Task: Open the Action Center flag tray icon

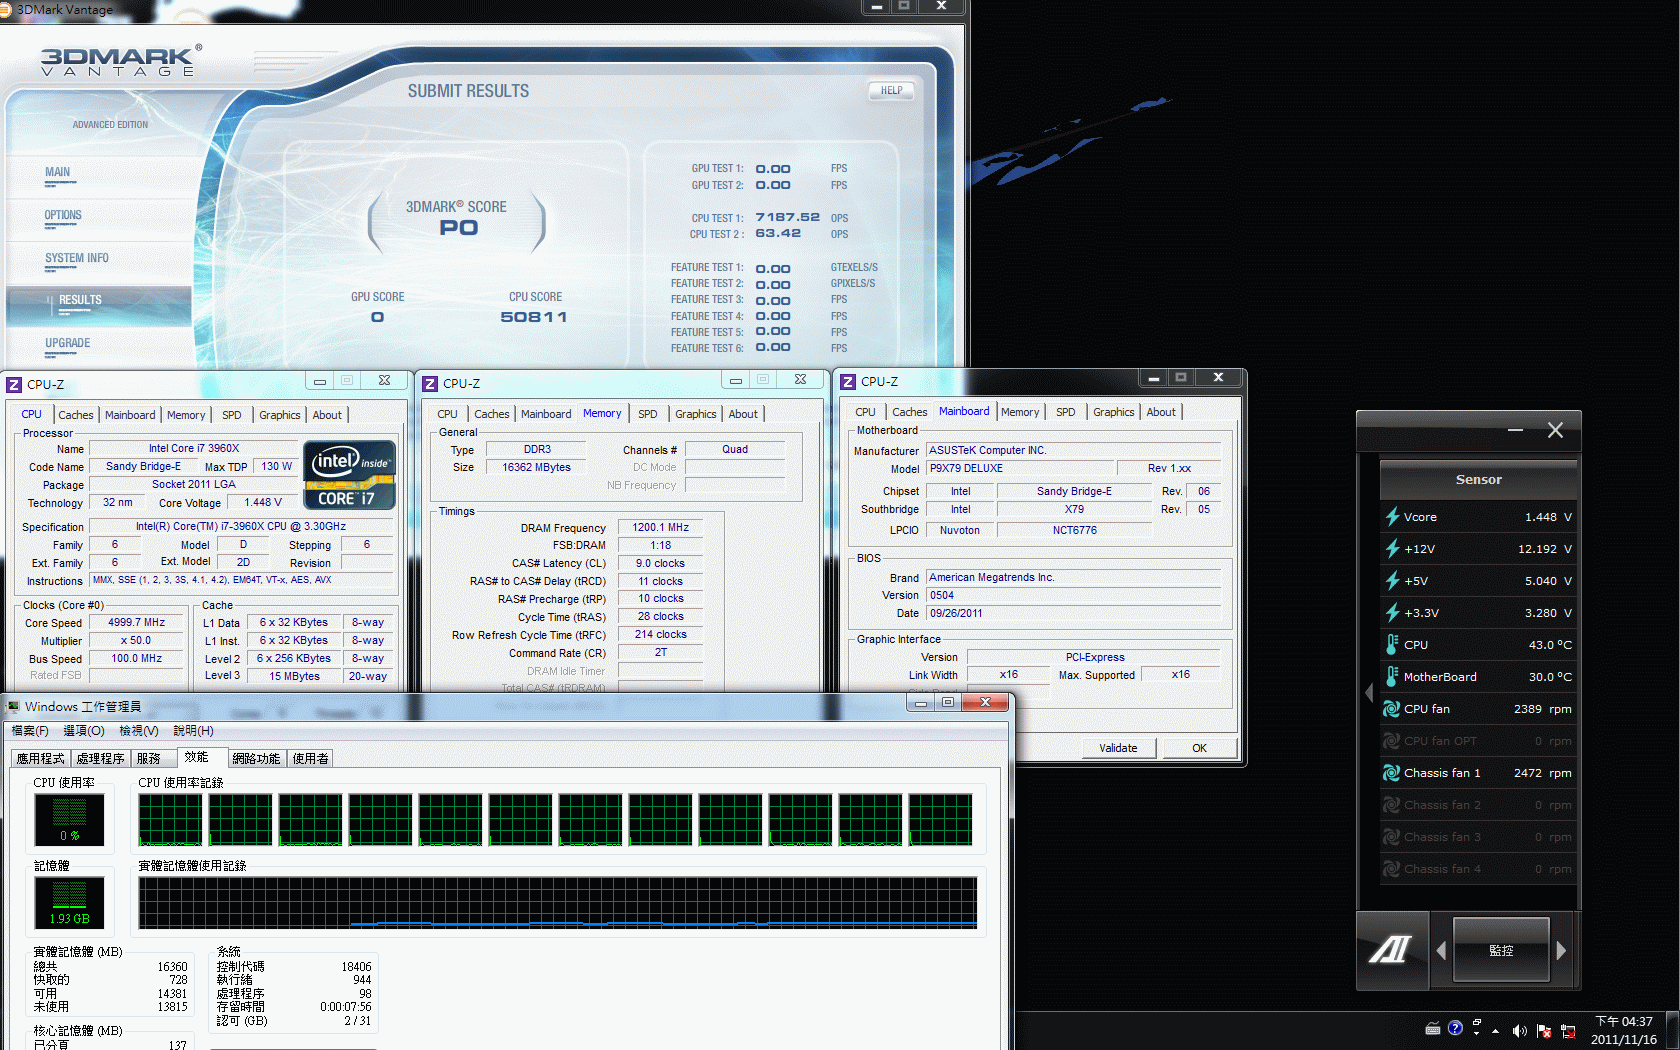Action: coord(1544,1030)
